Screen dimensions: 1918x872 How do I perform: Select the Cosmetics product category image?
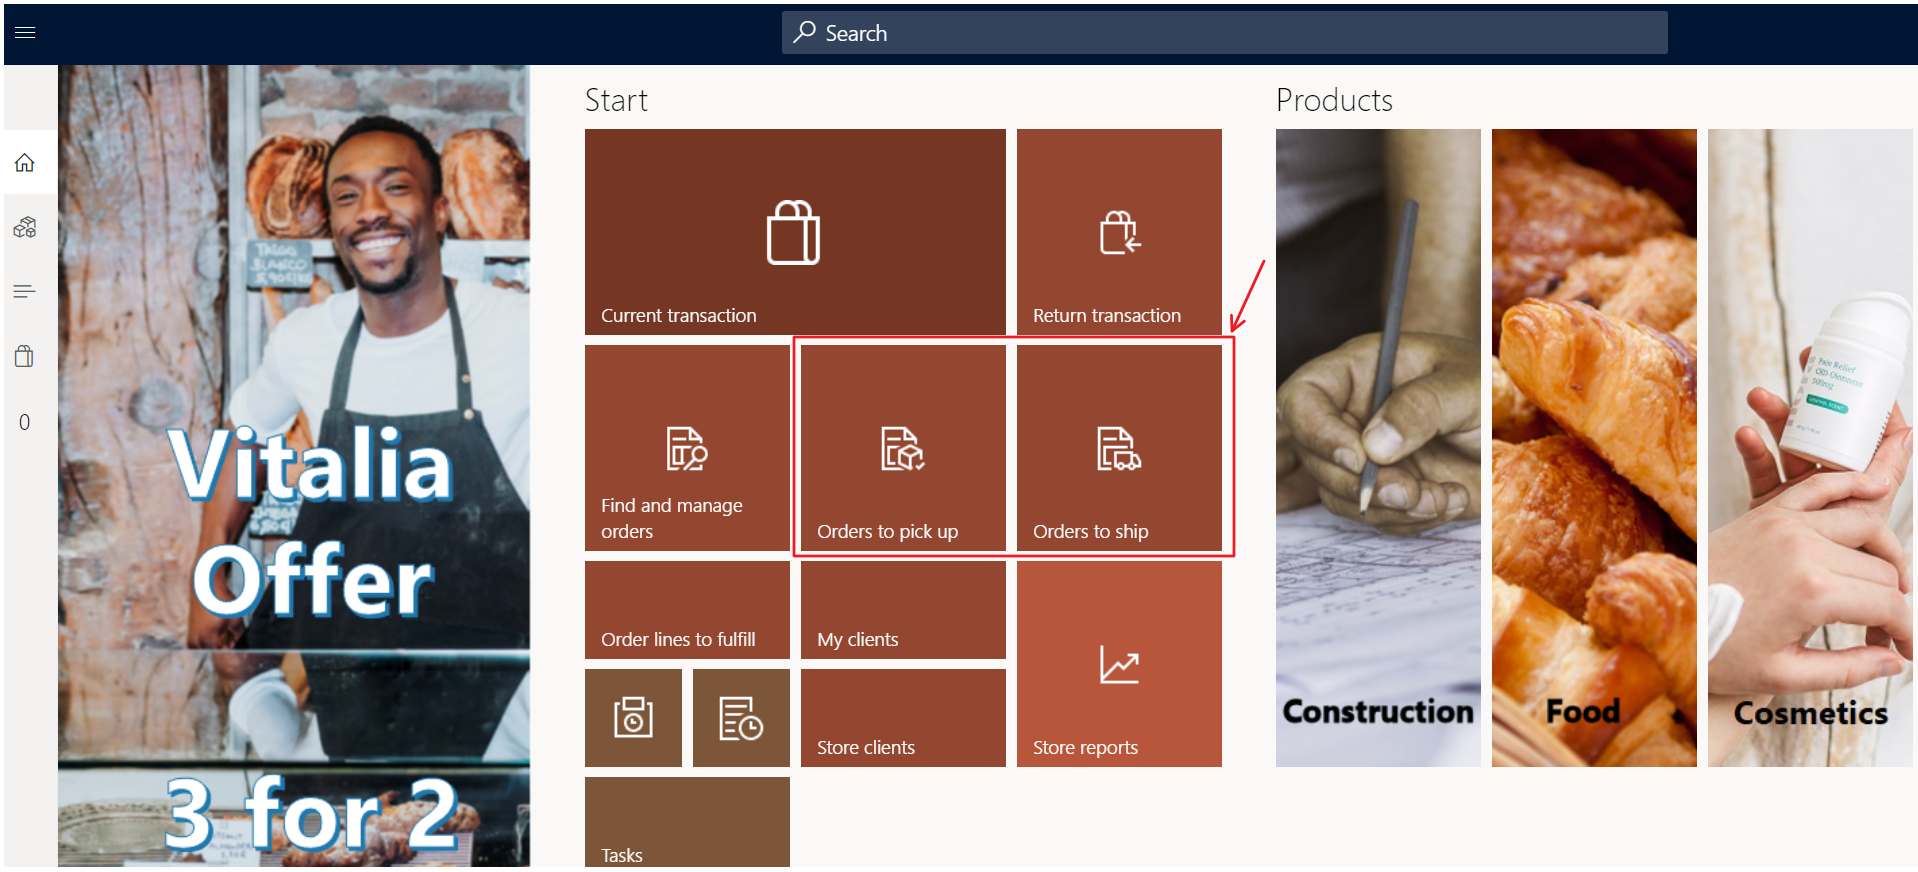[x=1810, y=448]
